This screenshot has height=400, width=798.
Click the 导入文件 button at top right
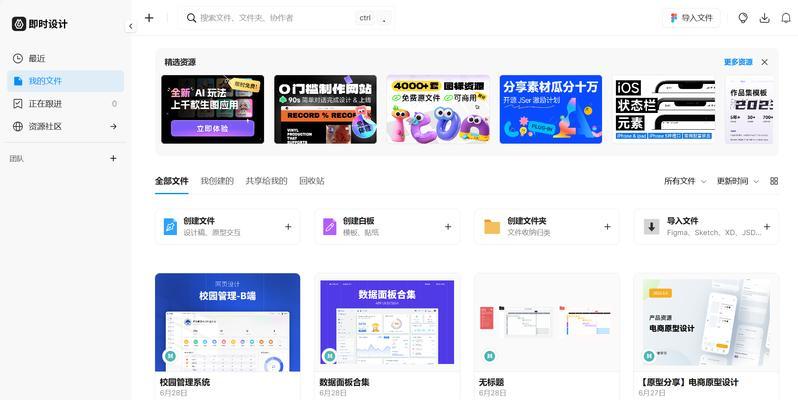[x=691, y=18]
